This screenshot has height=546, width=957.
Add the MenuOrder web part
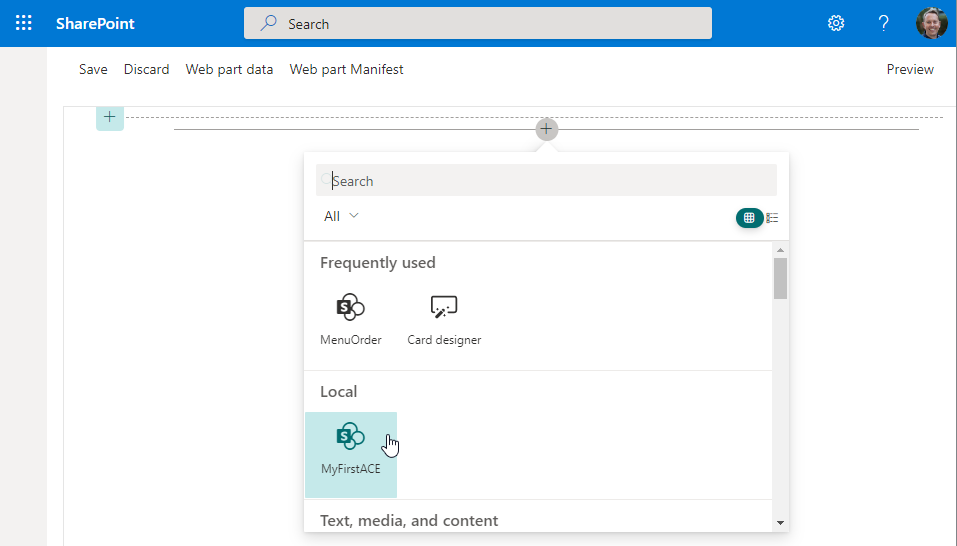350,319
